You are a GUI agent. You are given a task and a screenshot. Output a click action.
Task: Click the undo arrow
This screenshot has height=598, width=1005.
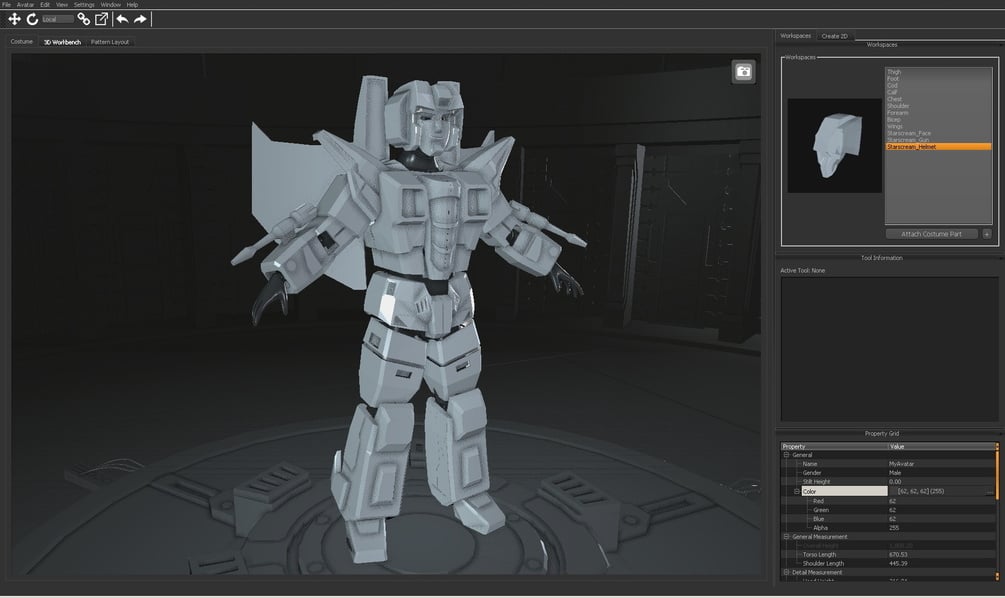click(122, 19)
